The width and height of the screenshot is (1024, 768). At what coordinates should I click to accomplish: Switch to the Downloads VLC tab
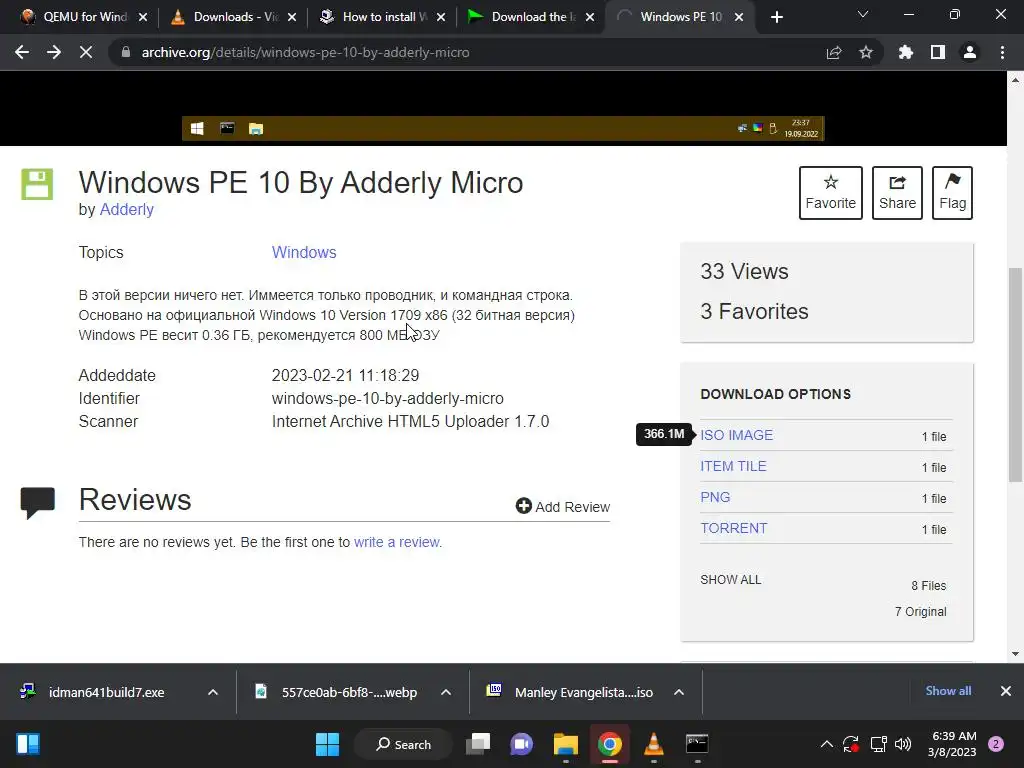(x=232, y=17)
